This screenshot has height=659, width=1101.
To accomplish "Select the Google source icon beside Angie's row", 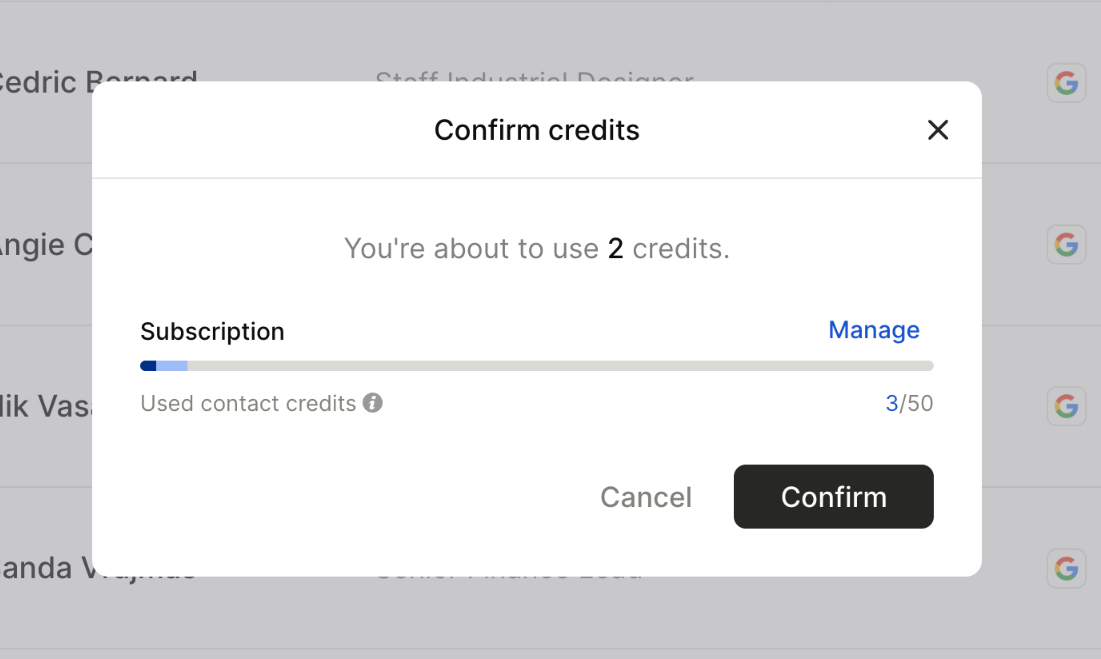I will point(1066,244).
